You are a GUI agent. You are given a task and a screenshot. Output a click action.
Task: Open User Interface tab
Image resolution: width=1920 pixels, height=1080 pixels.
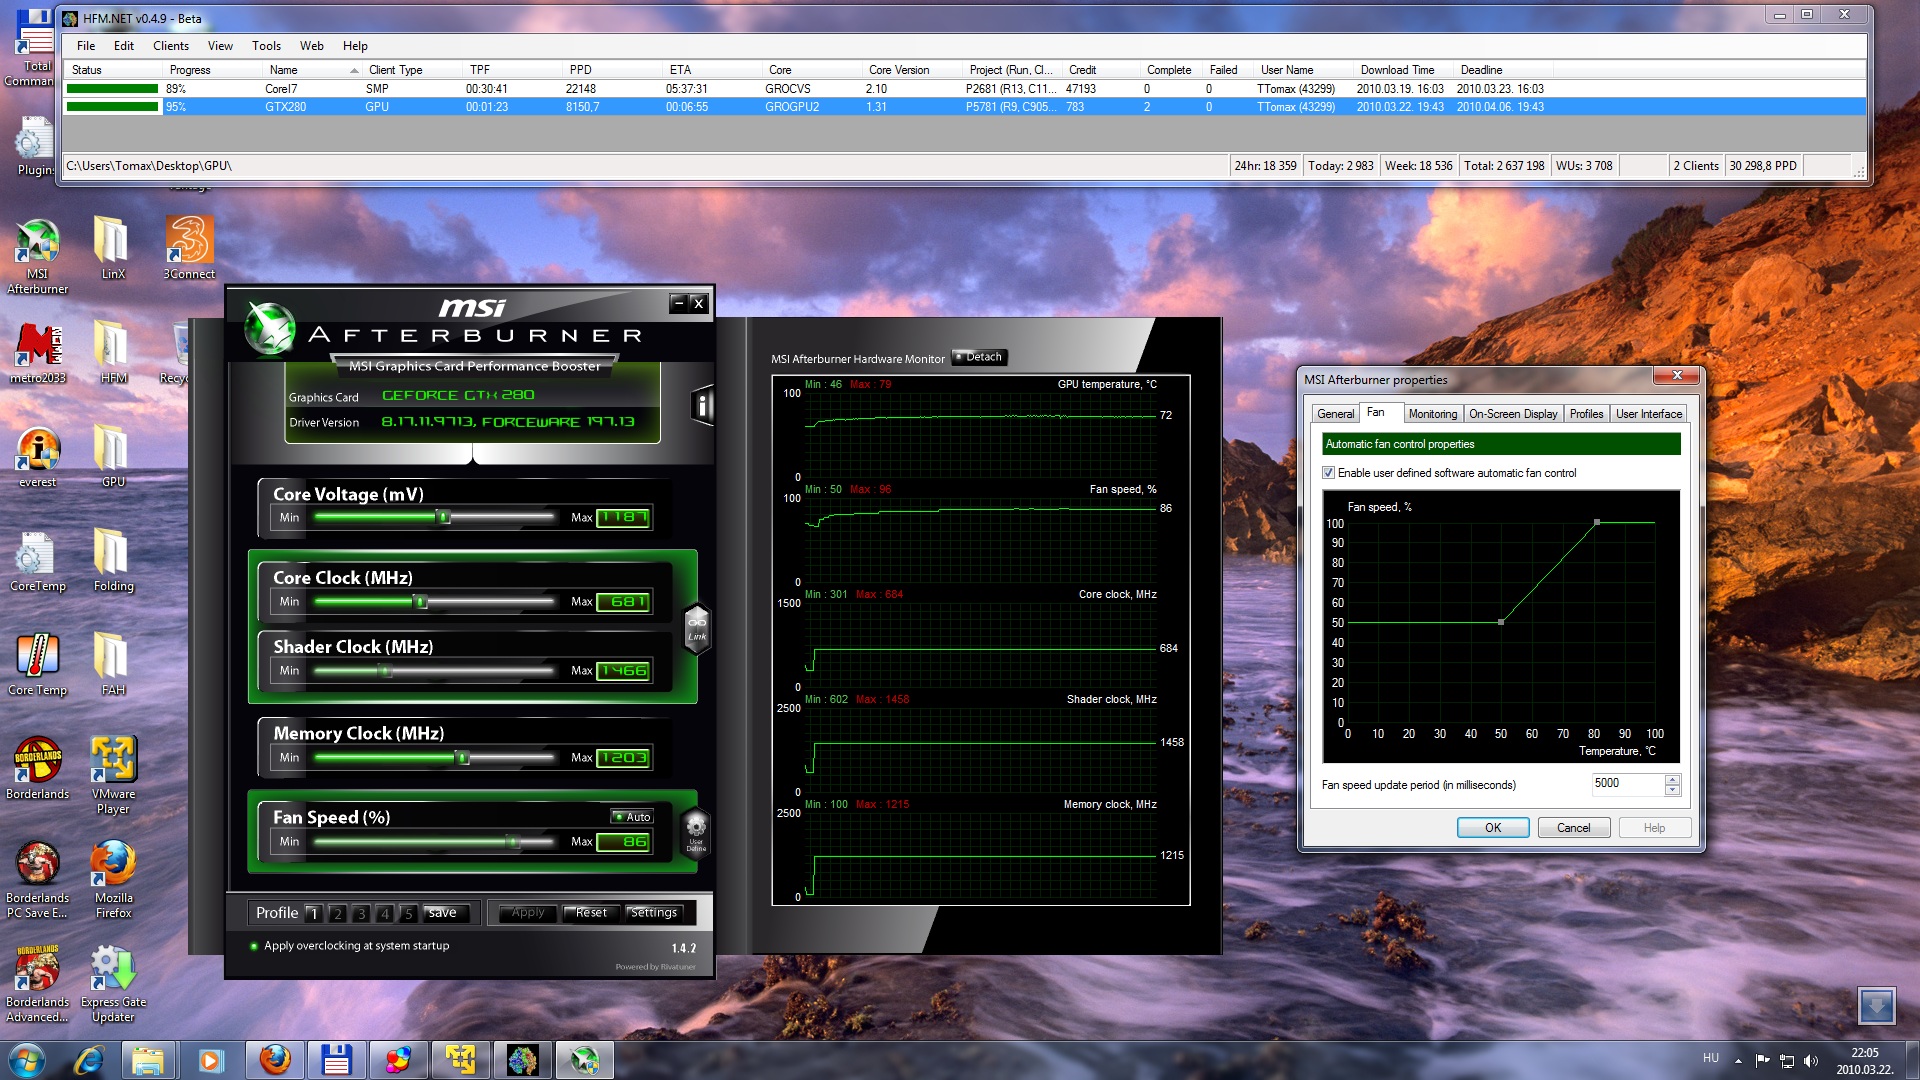(1649, 414)
